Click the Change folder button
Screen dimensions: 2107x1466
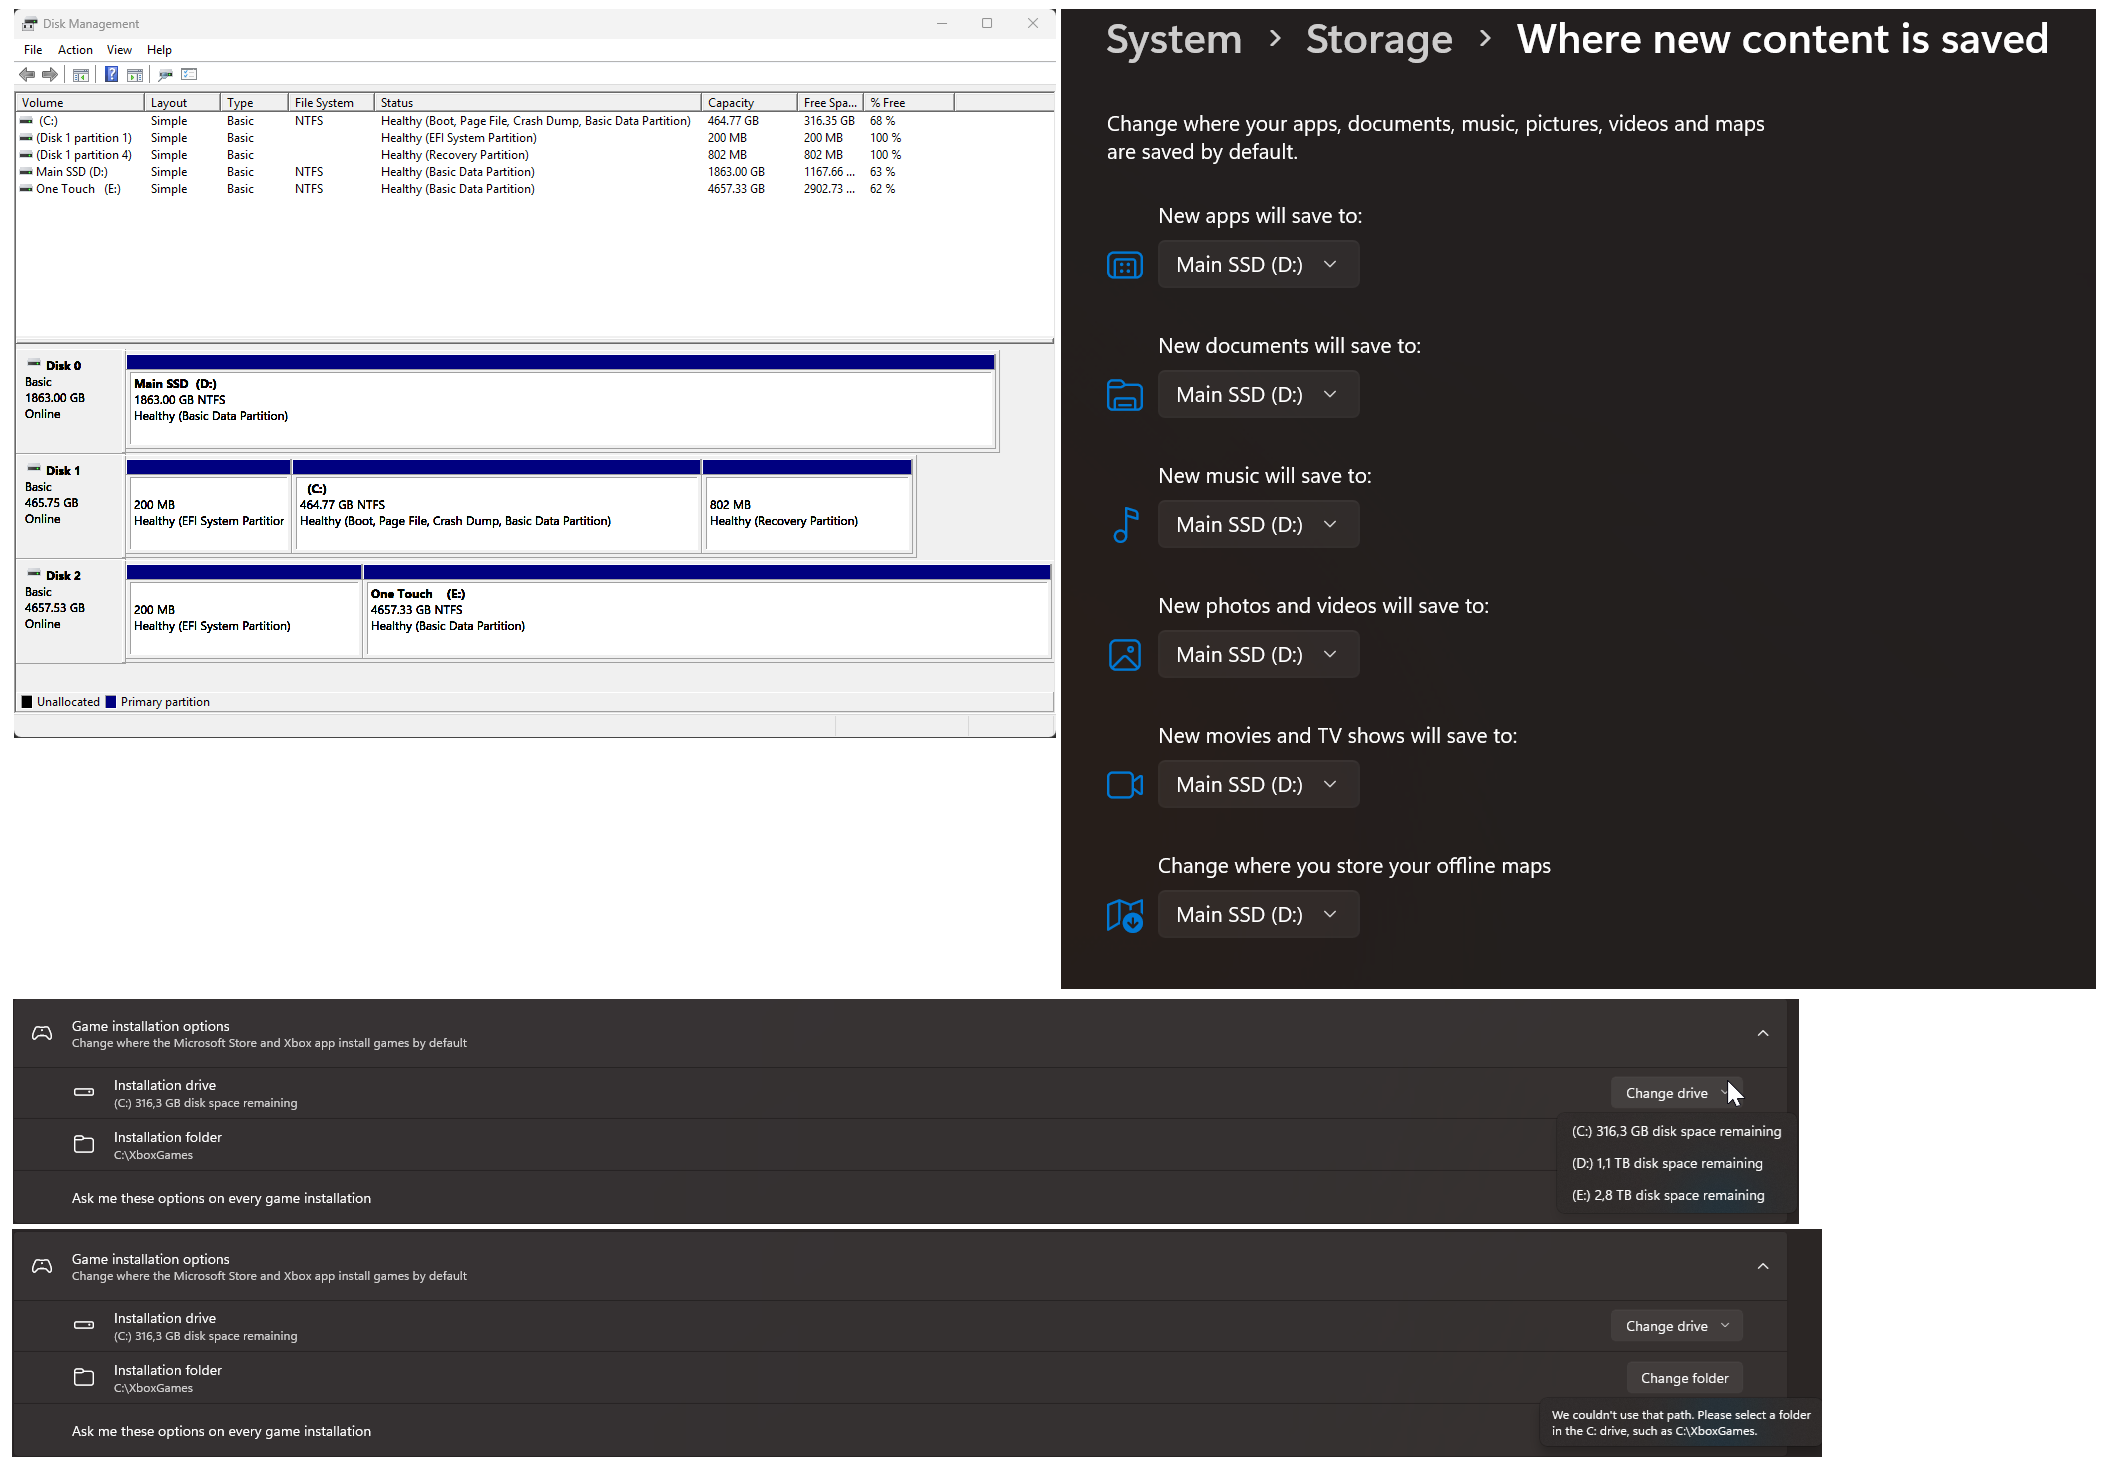click(1684, 1378)
